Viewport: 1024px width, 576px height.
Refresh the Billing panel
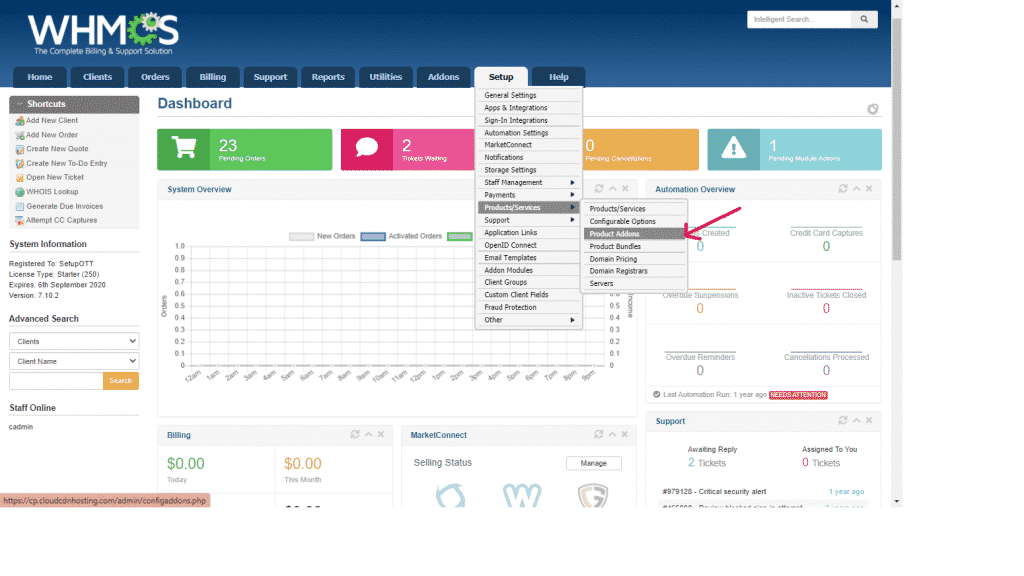pos(355,434)
